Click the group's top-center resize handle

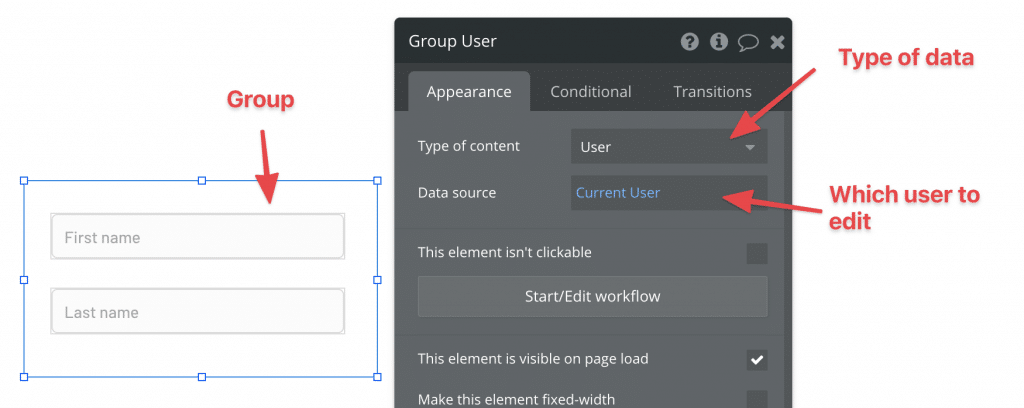point(201,181)
